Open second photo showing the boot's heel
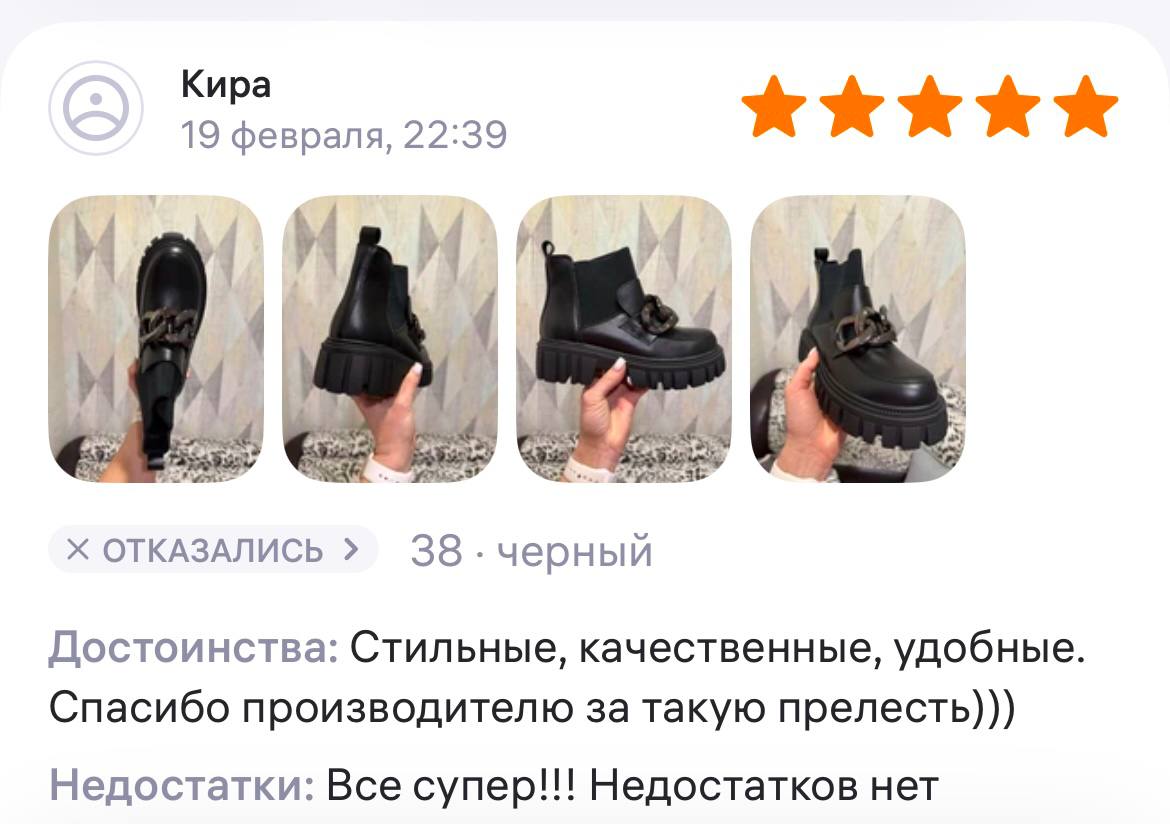Screen dimensions: 1170x824 point(390,339)
